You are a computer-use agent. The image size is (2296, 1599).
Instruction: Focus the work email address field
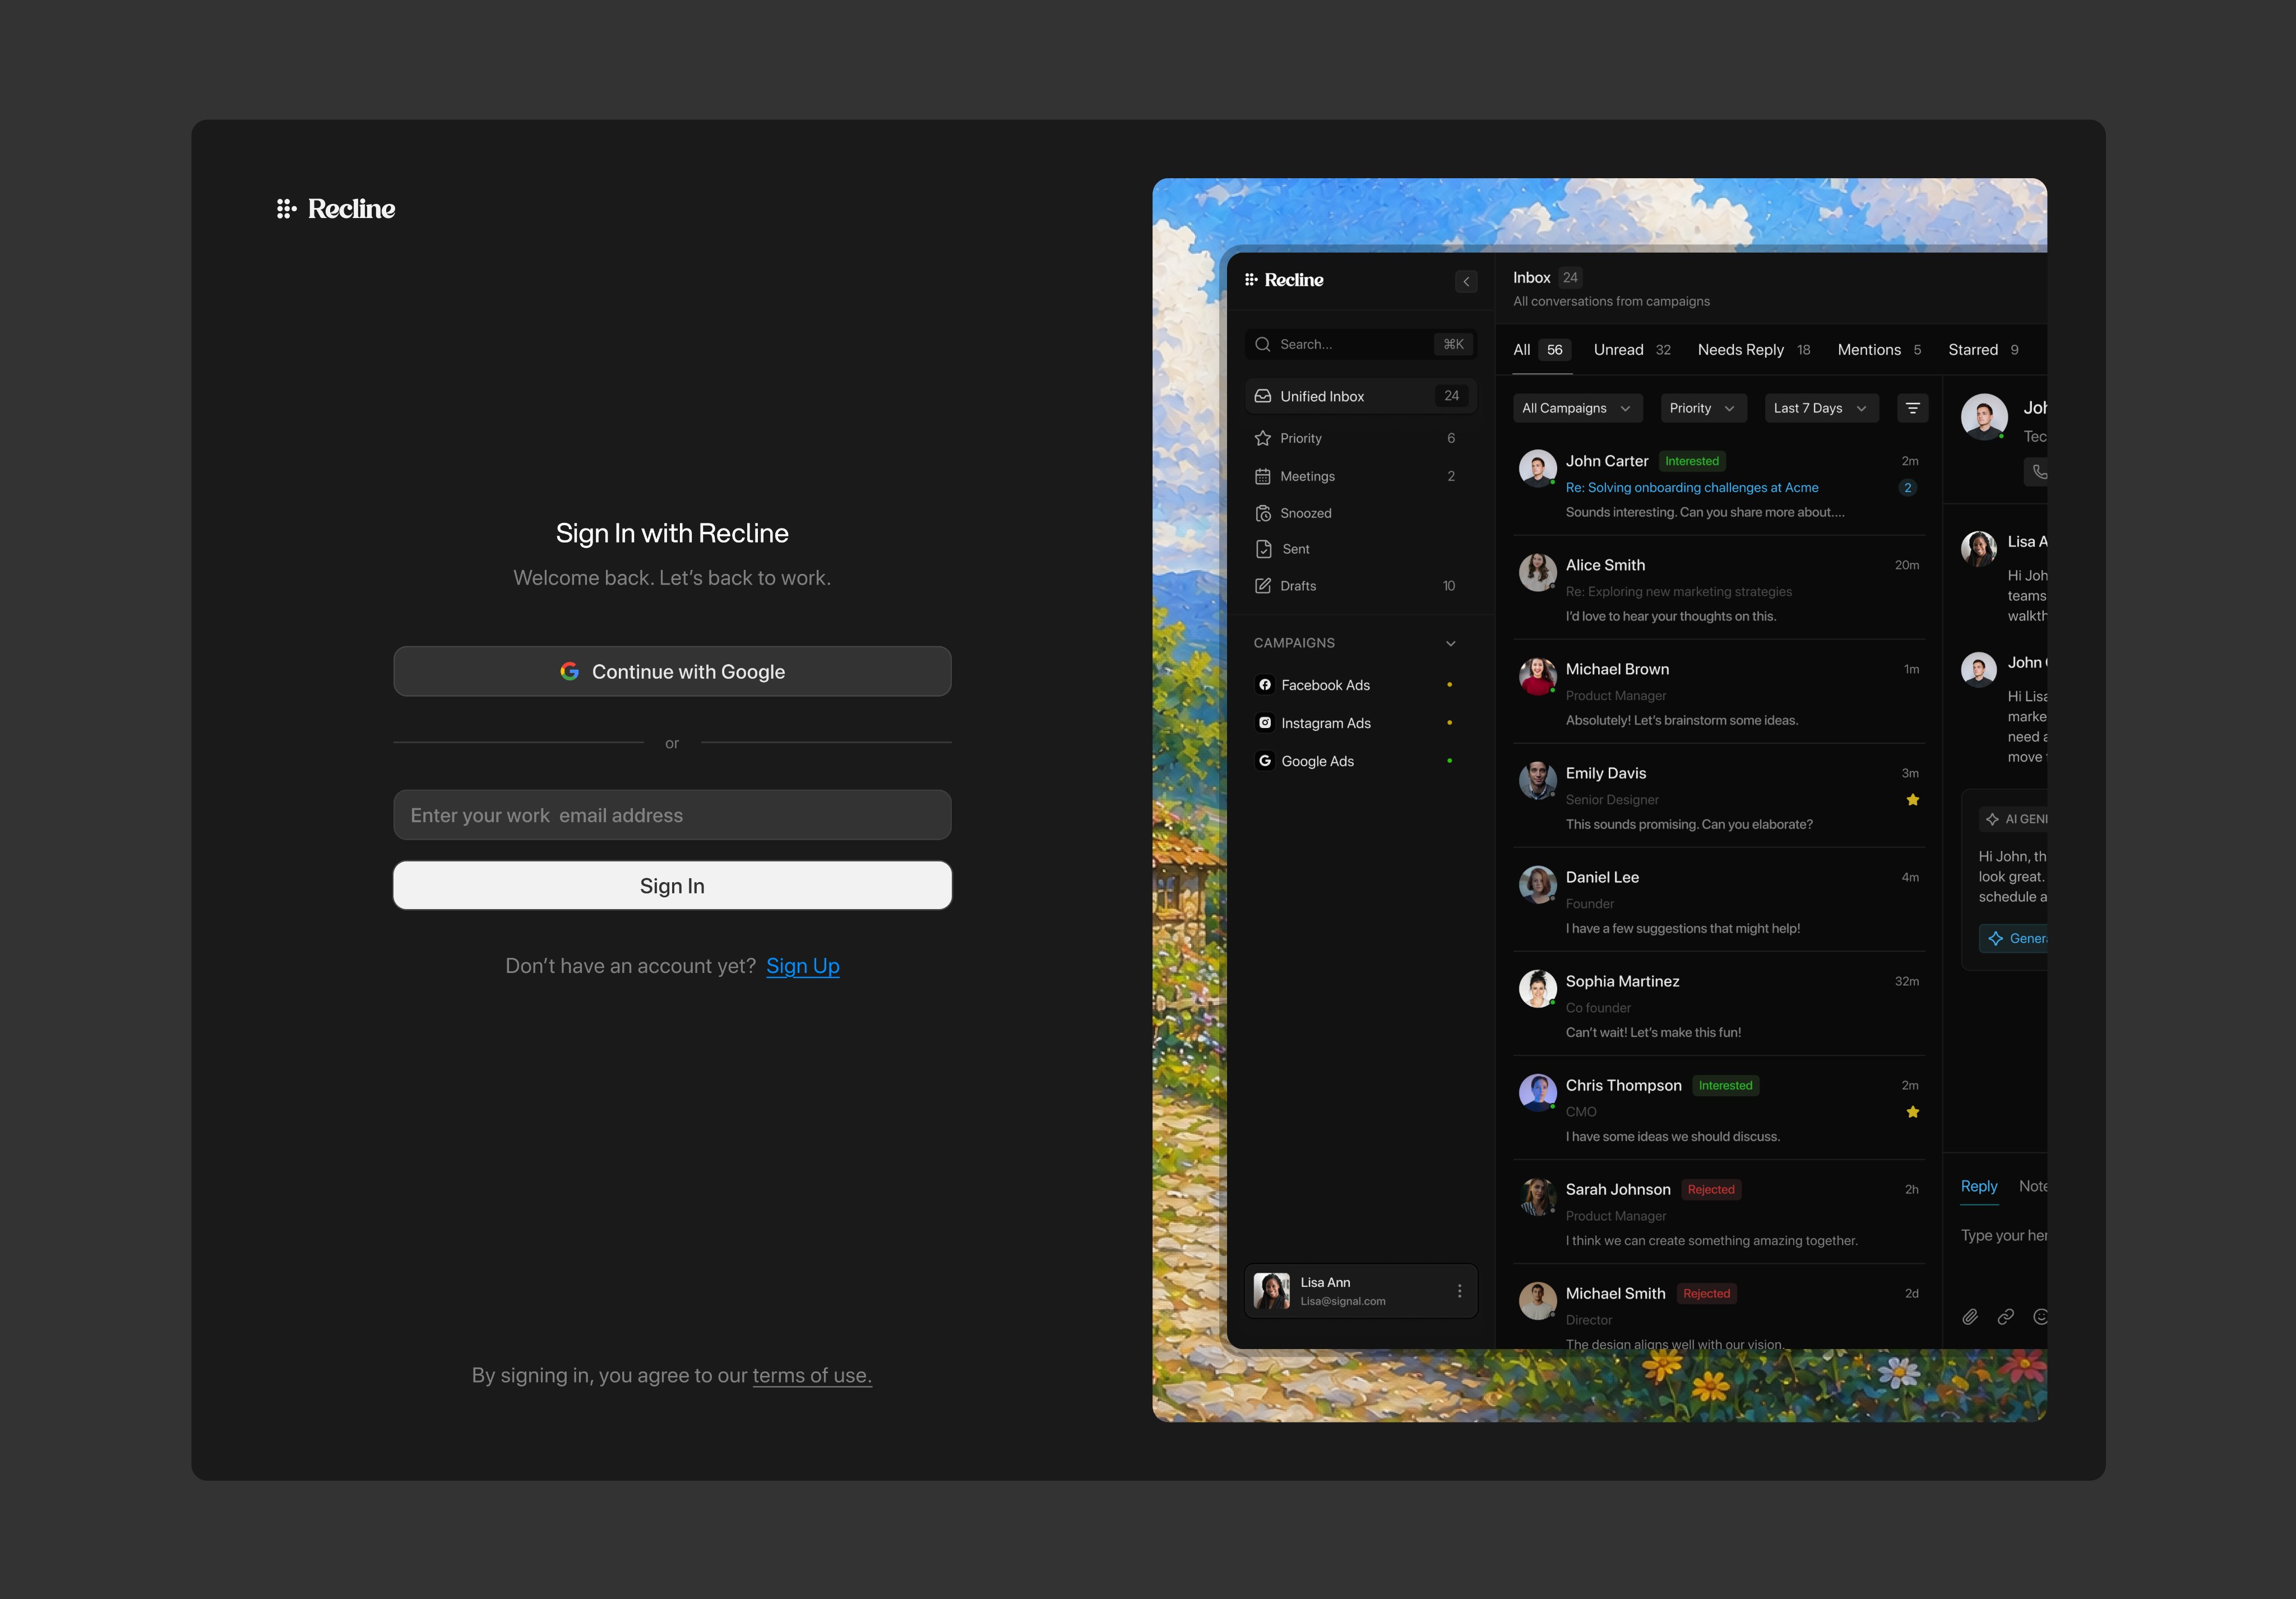point(672,815)
